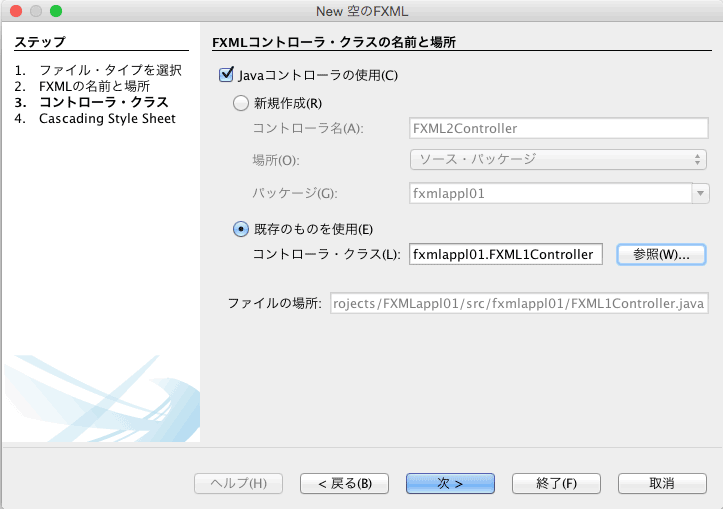
Task: Expand the パッケージ combo box arrow
Action: [x=700, y=193]
